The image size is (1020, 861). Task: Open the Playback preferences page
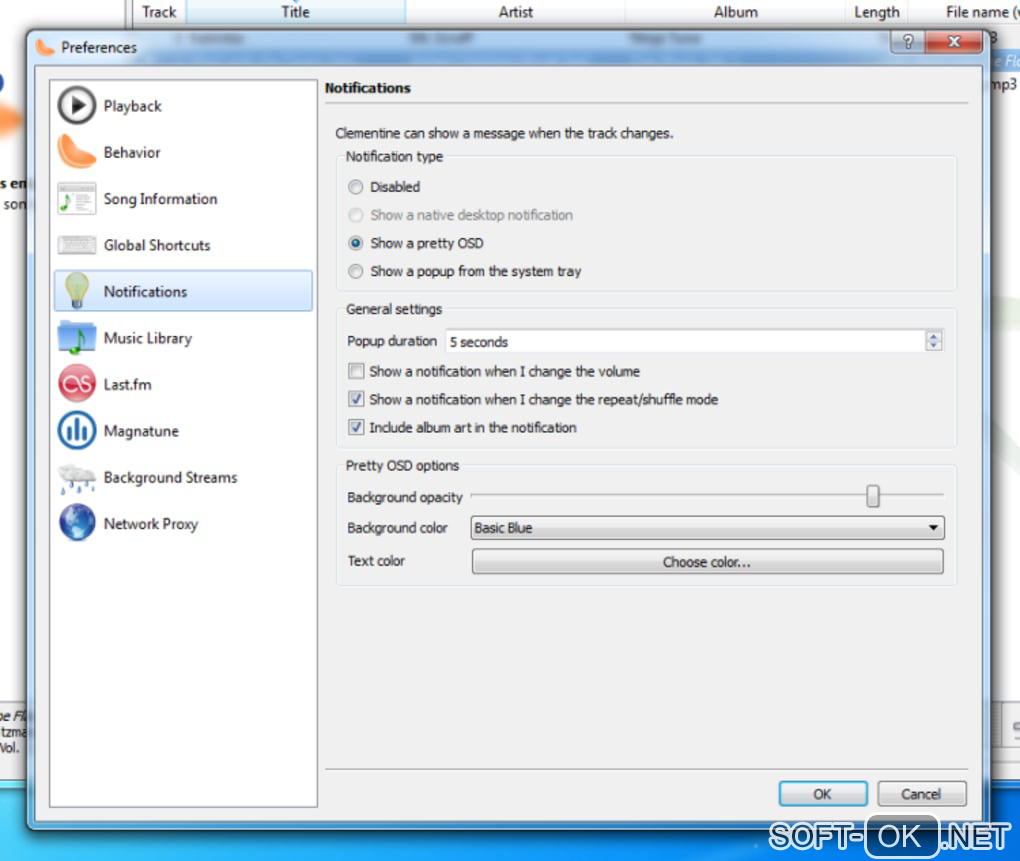[x=183, y=105]
